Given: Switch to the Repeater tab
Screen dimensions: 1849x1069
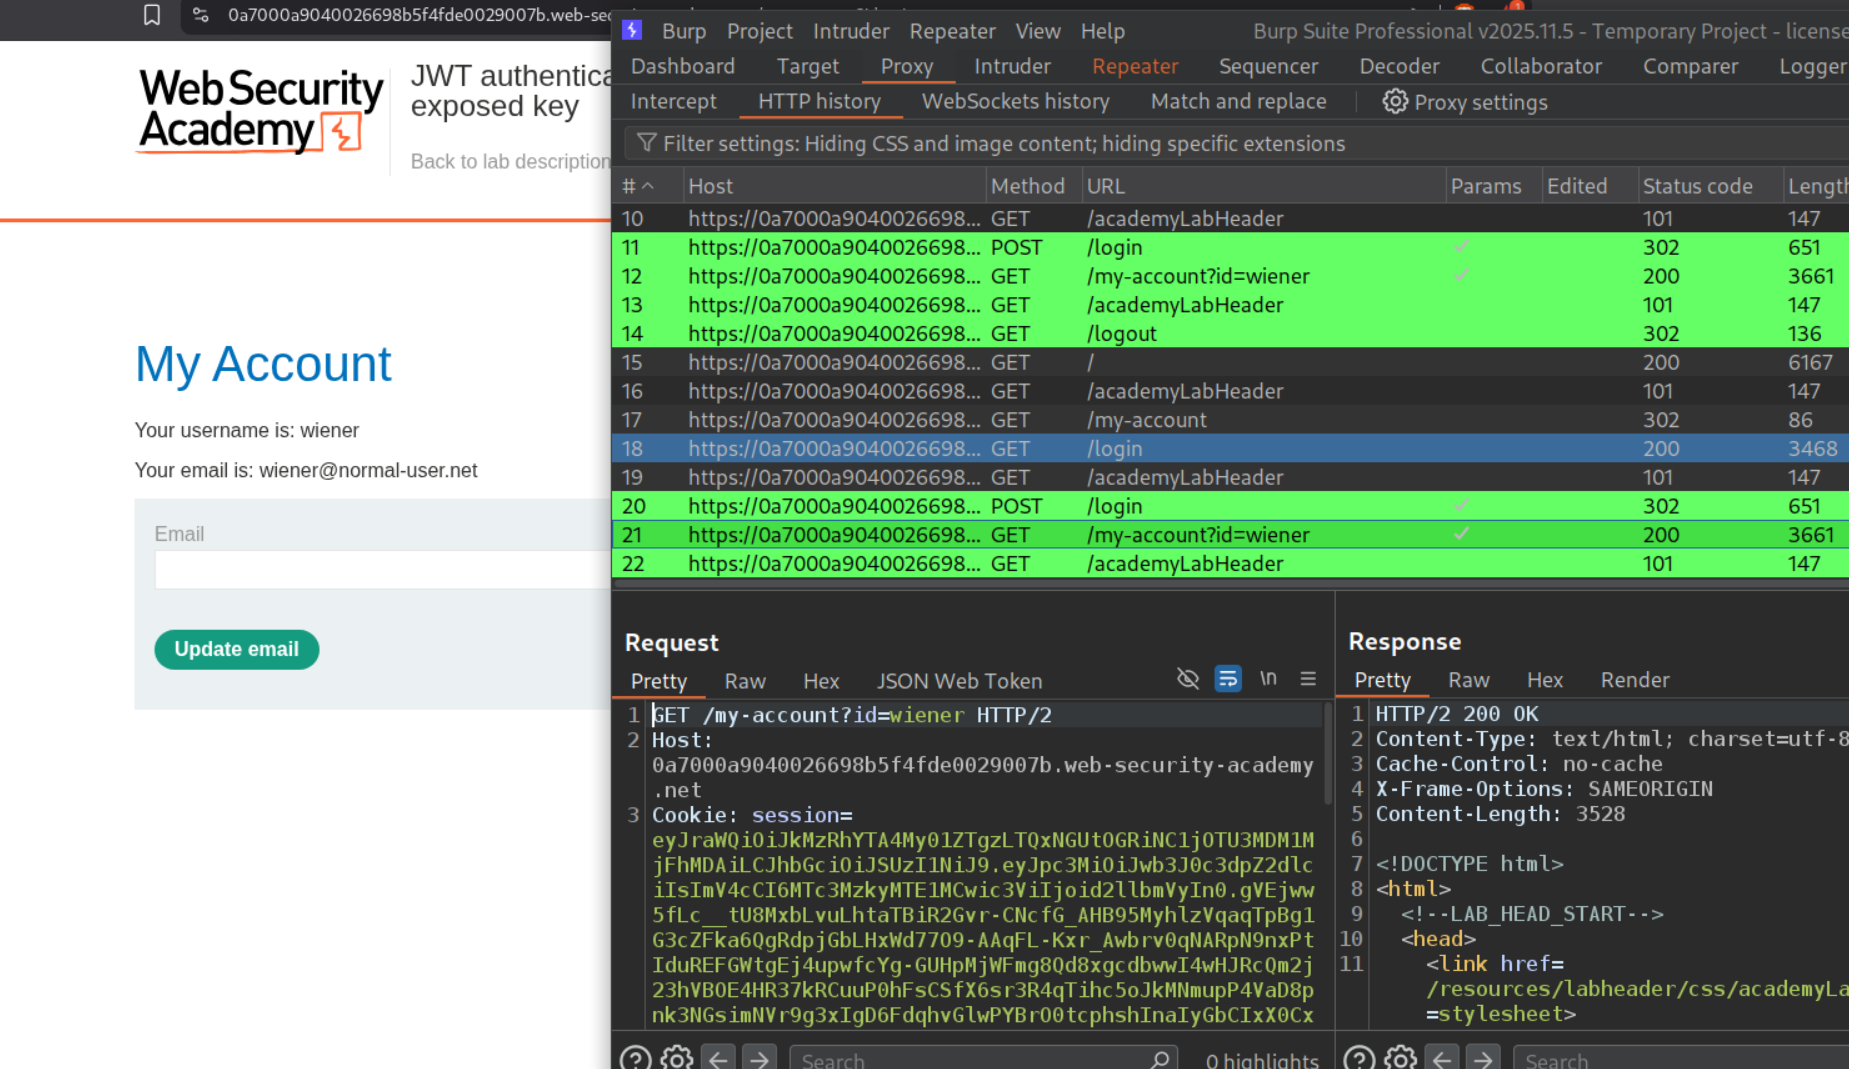Looking at the screenshot, I should pyautogui.click(x=1134, y=66).
